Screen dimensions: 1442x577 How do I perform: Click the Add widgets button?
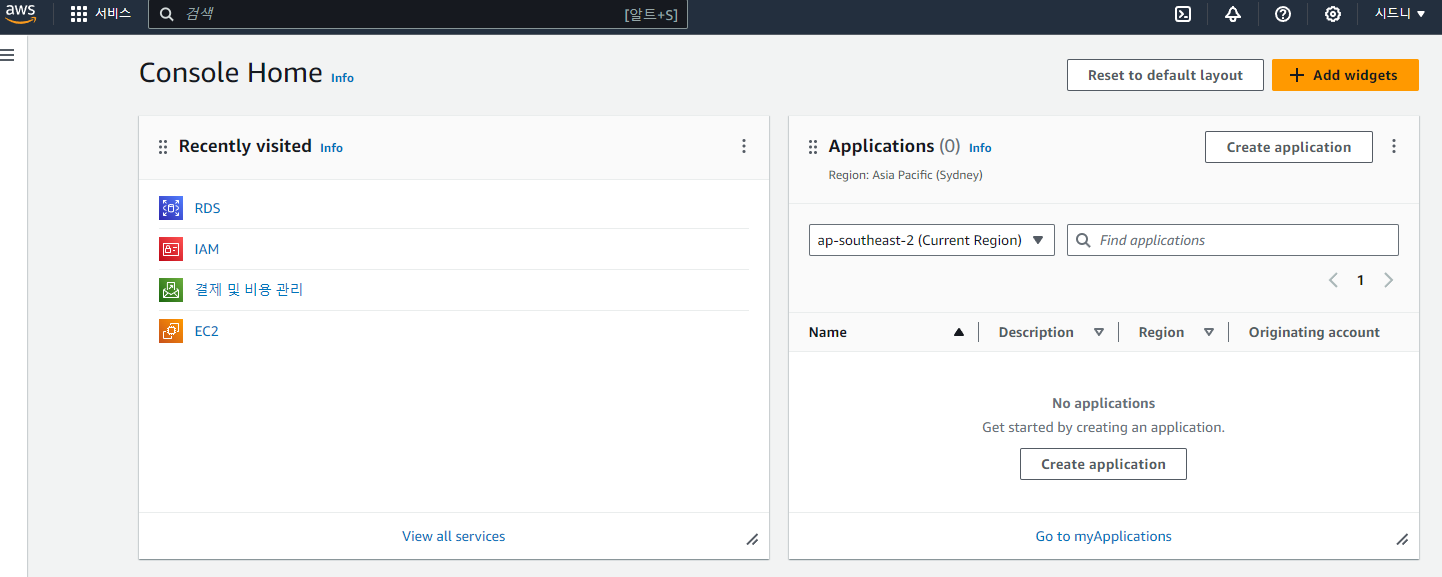tap(1345, 75)
